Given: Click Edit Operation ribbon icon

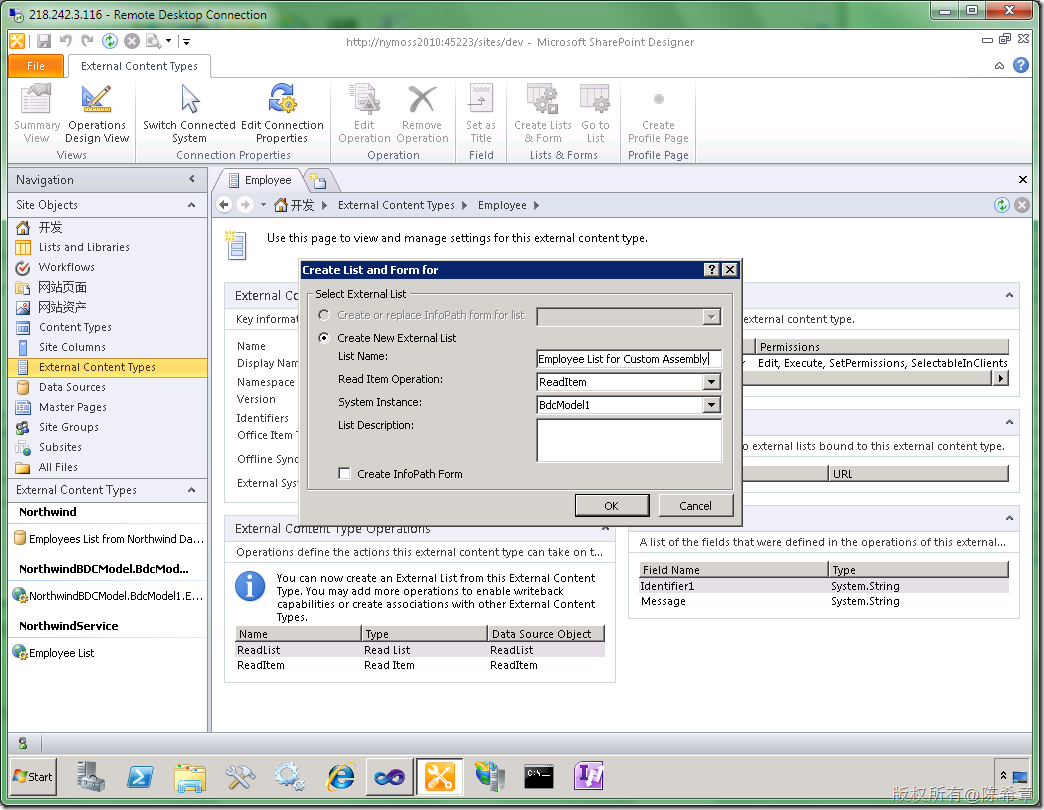Looking at the screenshot, I should click(364, 114).
